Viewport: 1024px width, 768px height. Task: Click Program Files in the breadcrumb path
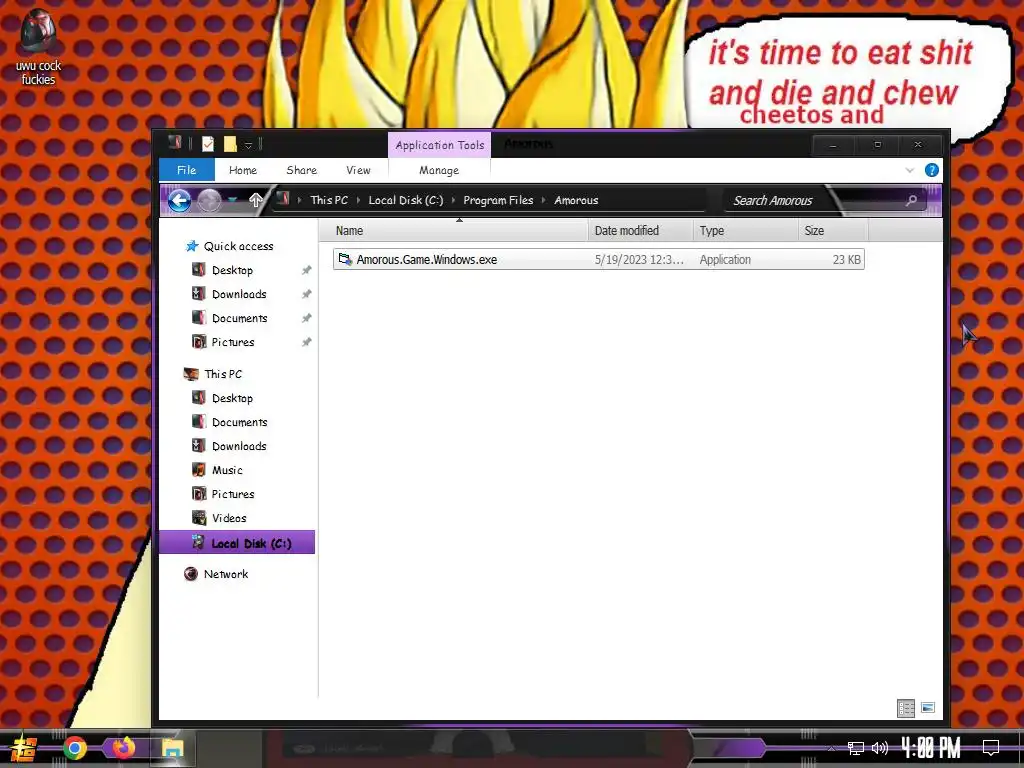[498, 200]
